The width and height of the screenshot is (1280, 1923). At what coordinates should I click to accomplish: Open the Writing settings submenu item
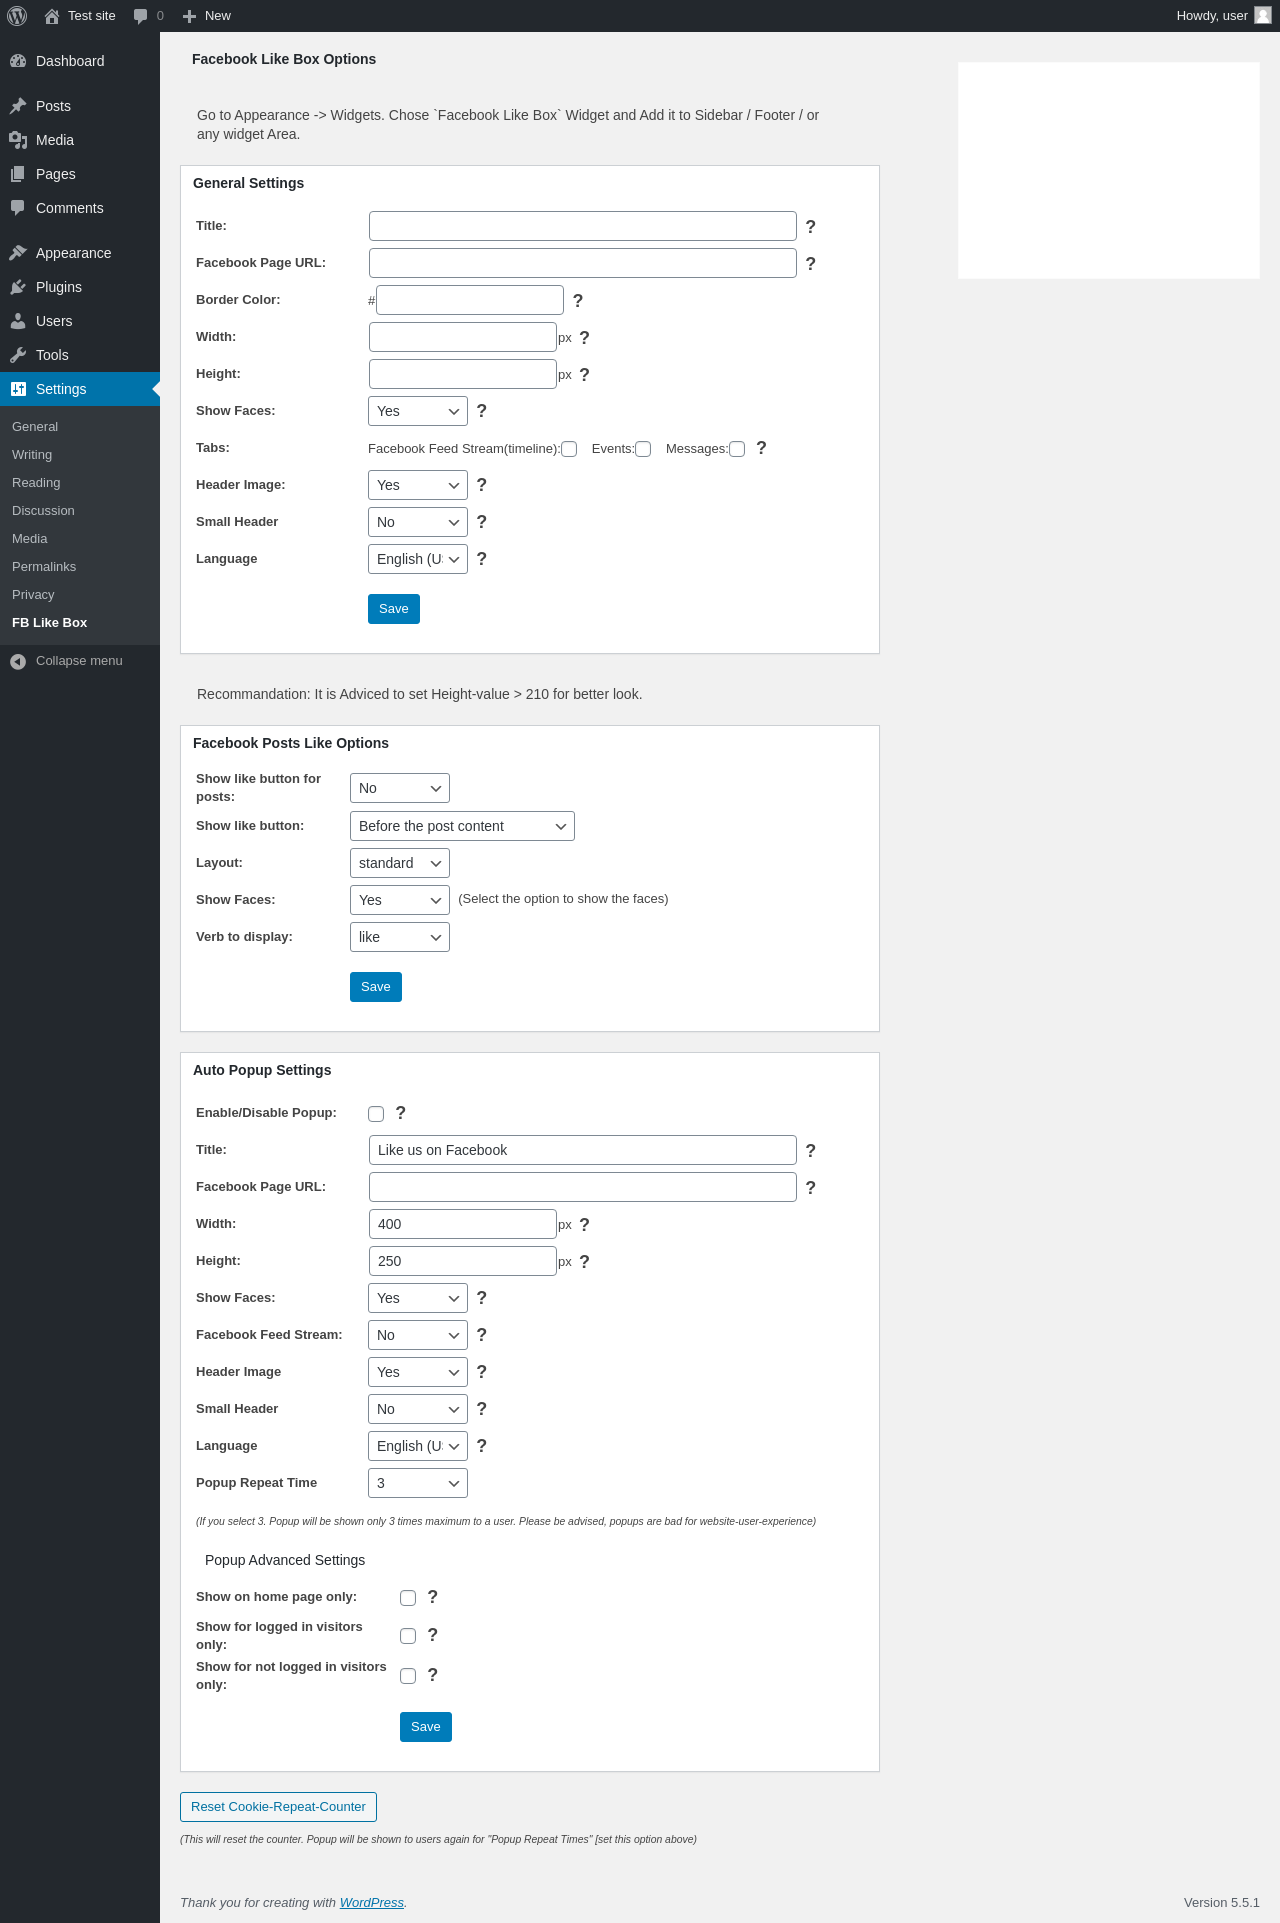pyautogui.click(x=32, y=455)
